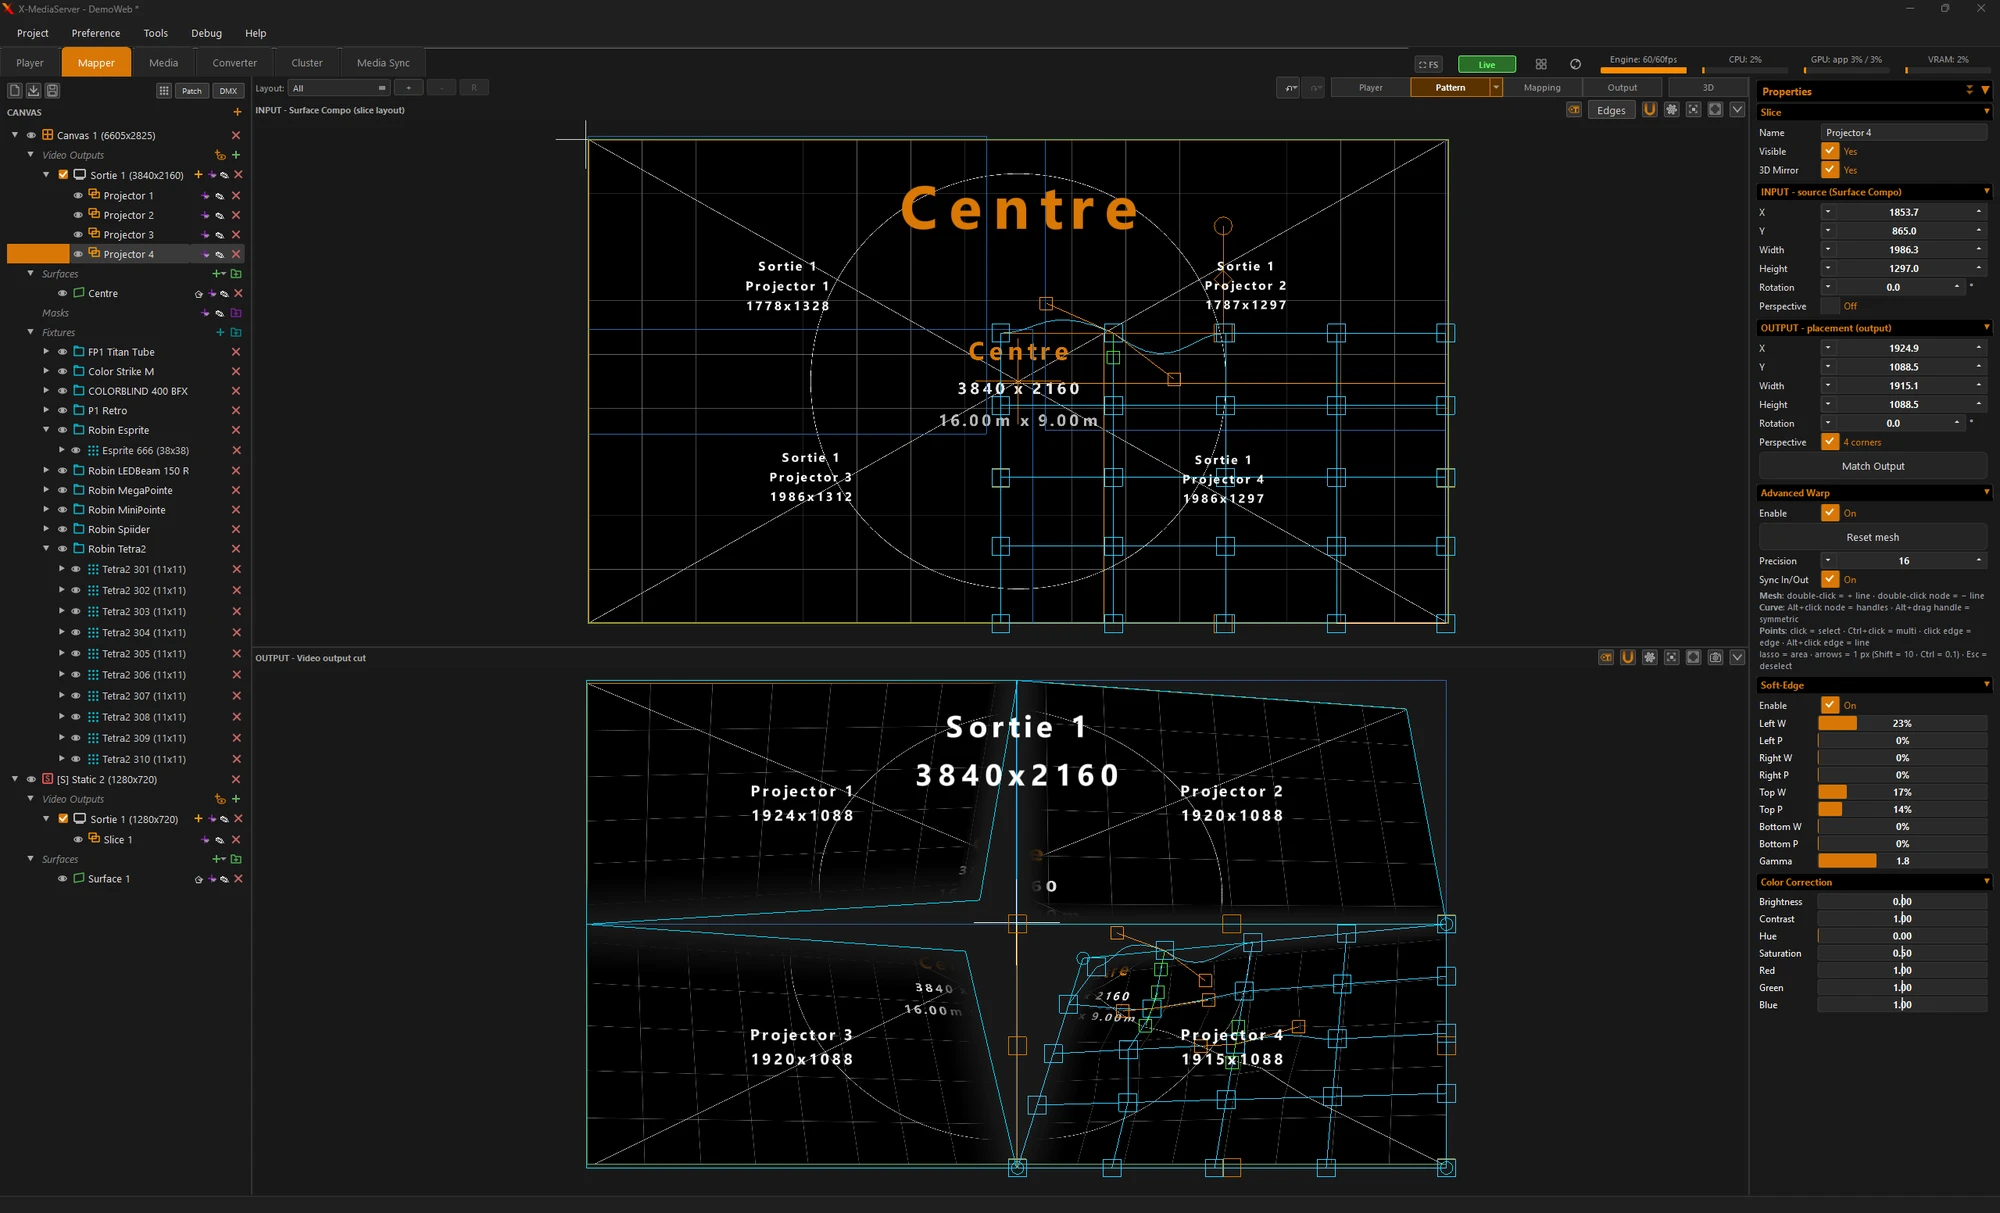The width and height of the screenshot is (2000, 1213).
Task: Click the undo arrow button
Action: point(1290,88)
